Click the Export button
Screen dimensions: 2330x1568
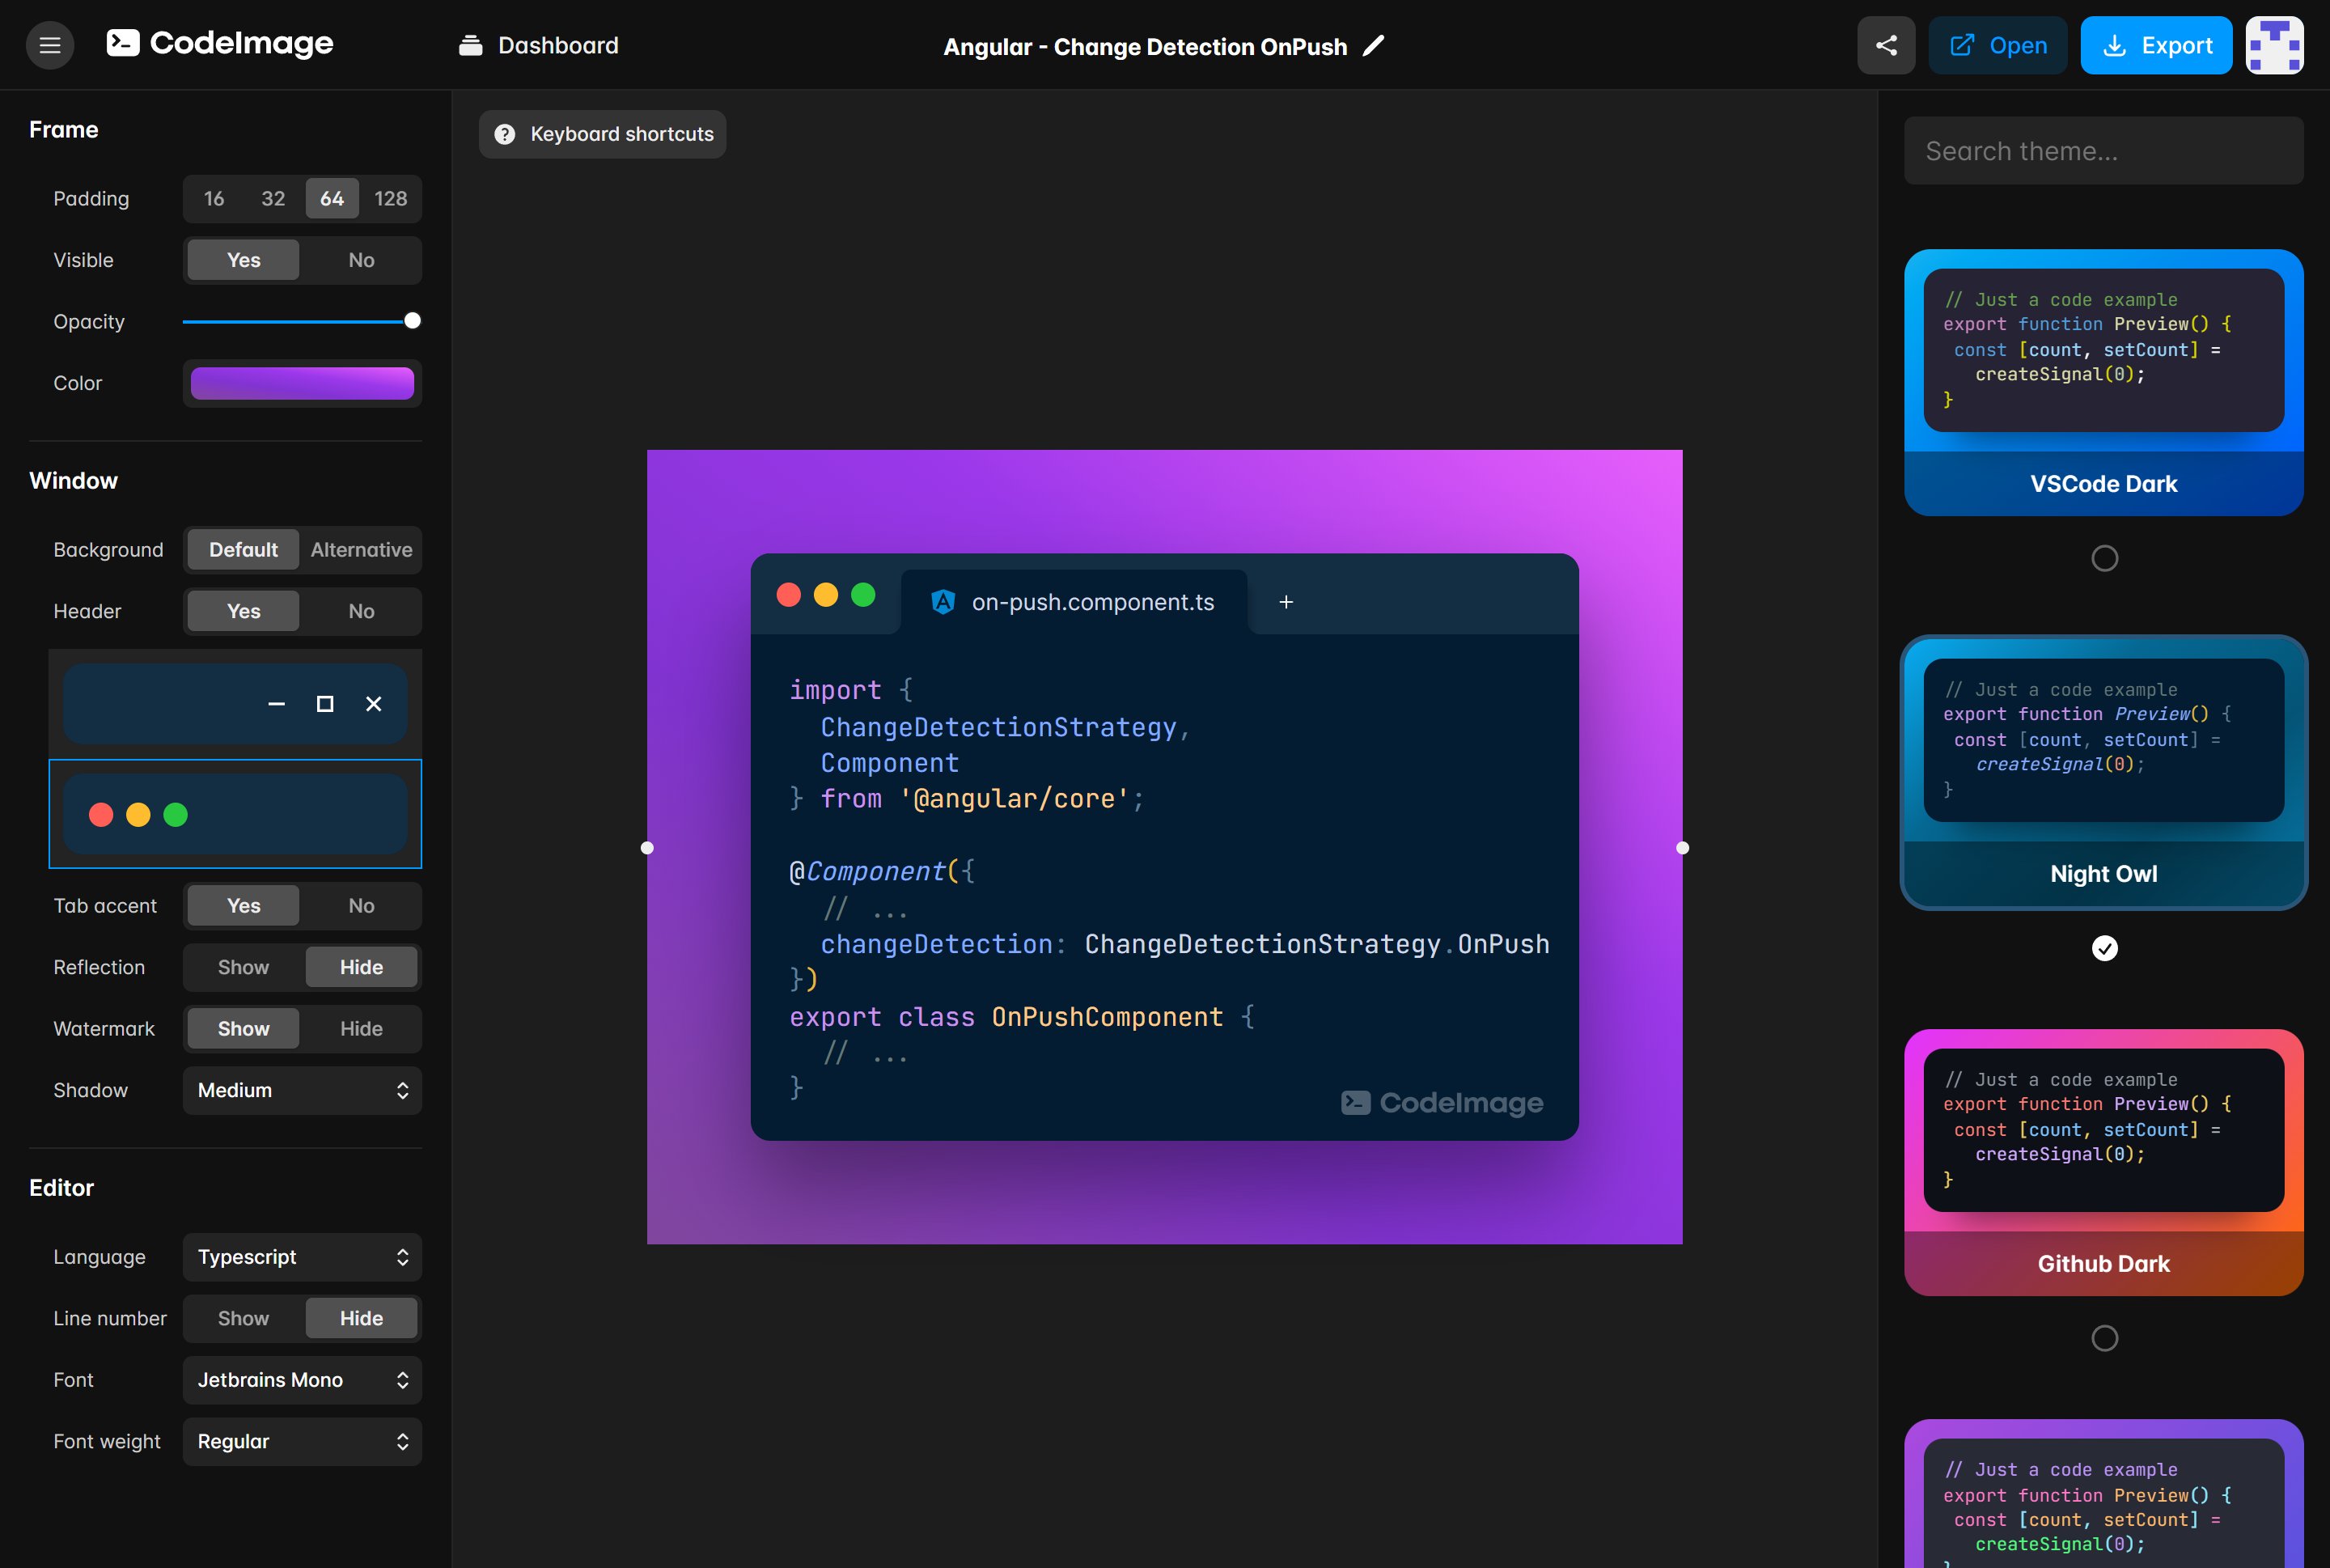point(2156,45)
